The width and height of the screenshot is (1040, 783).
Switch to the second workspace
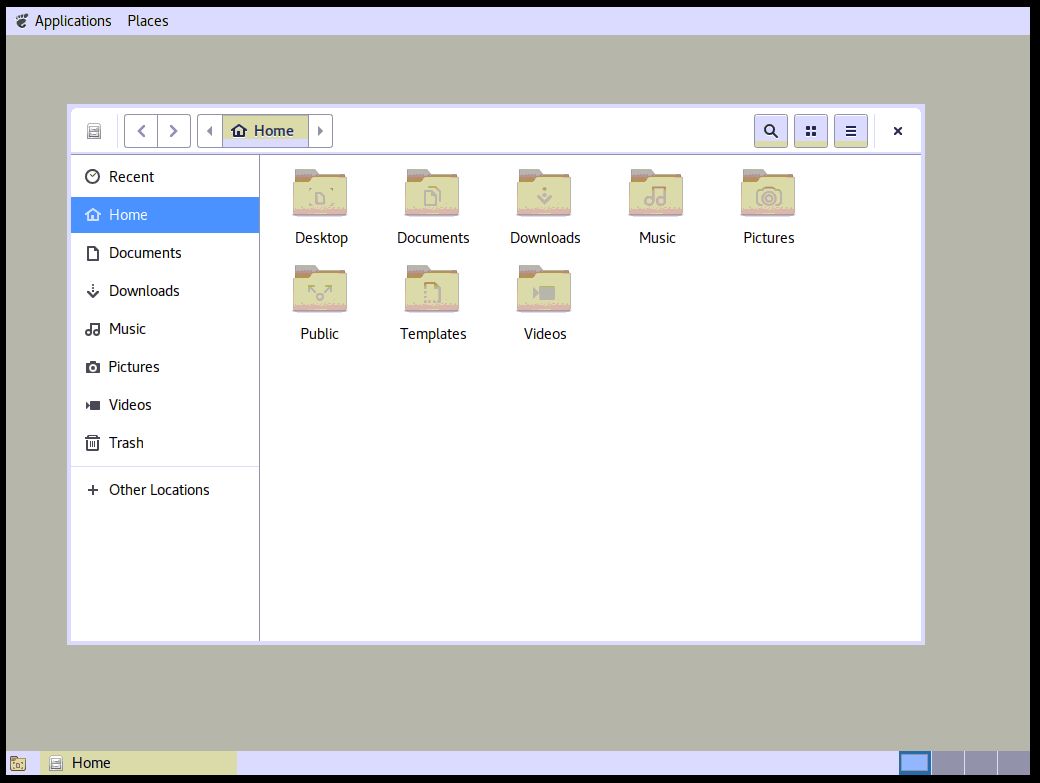point(948,763)
